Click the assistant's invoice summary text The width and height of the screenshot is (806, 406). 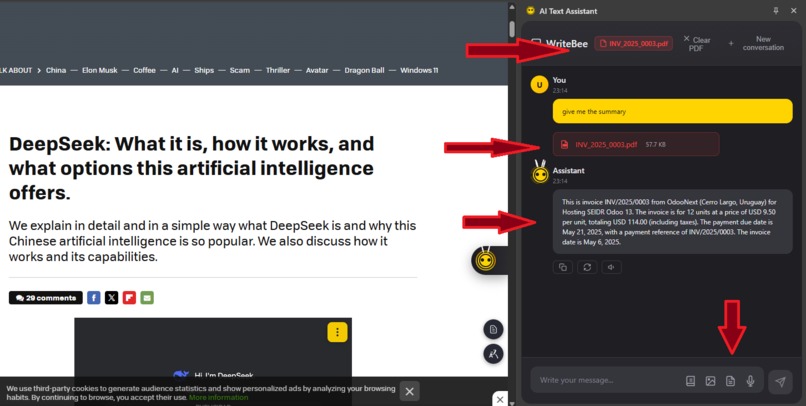pos(670,222)
